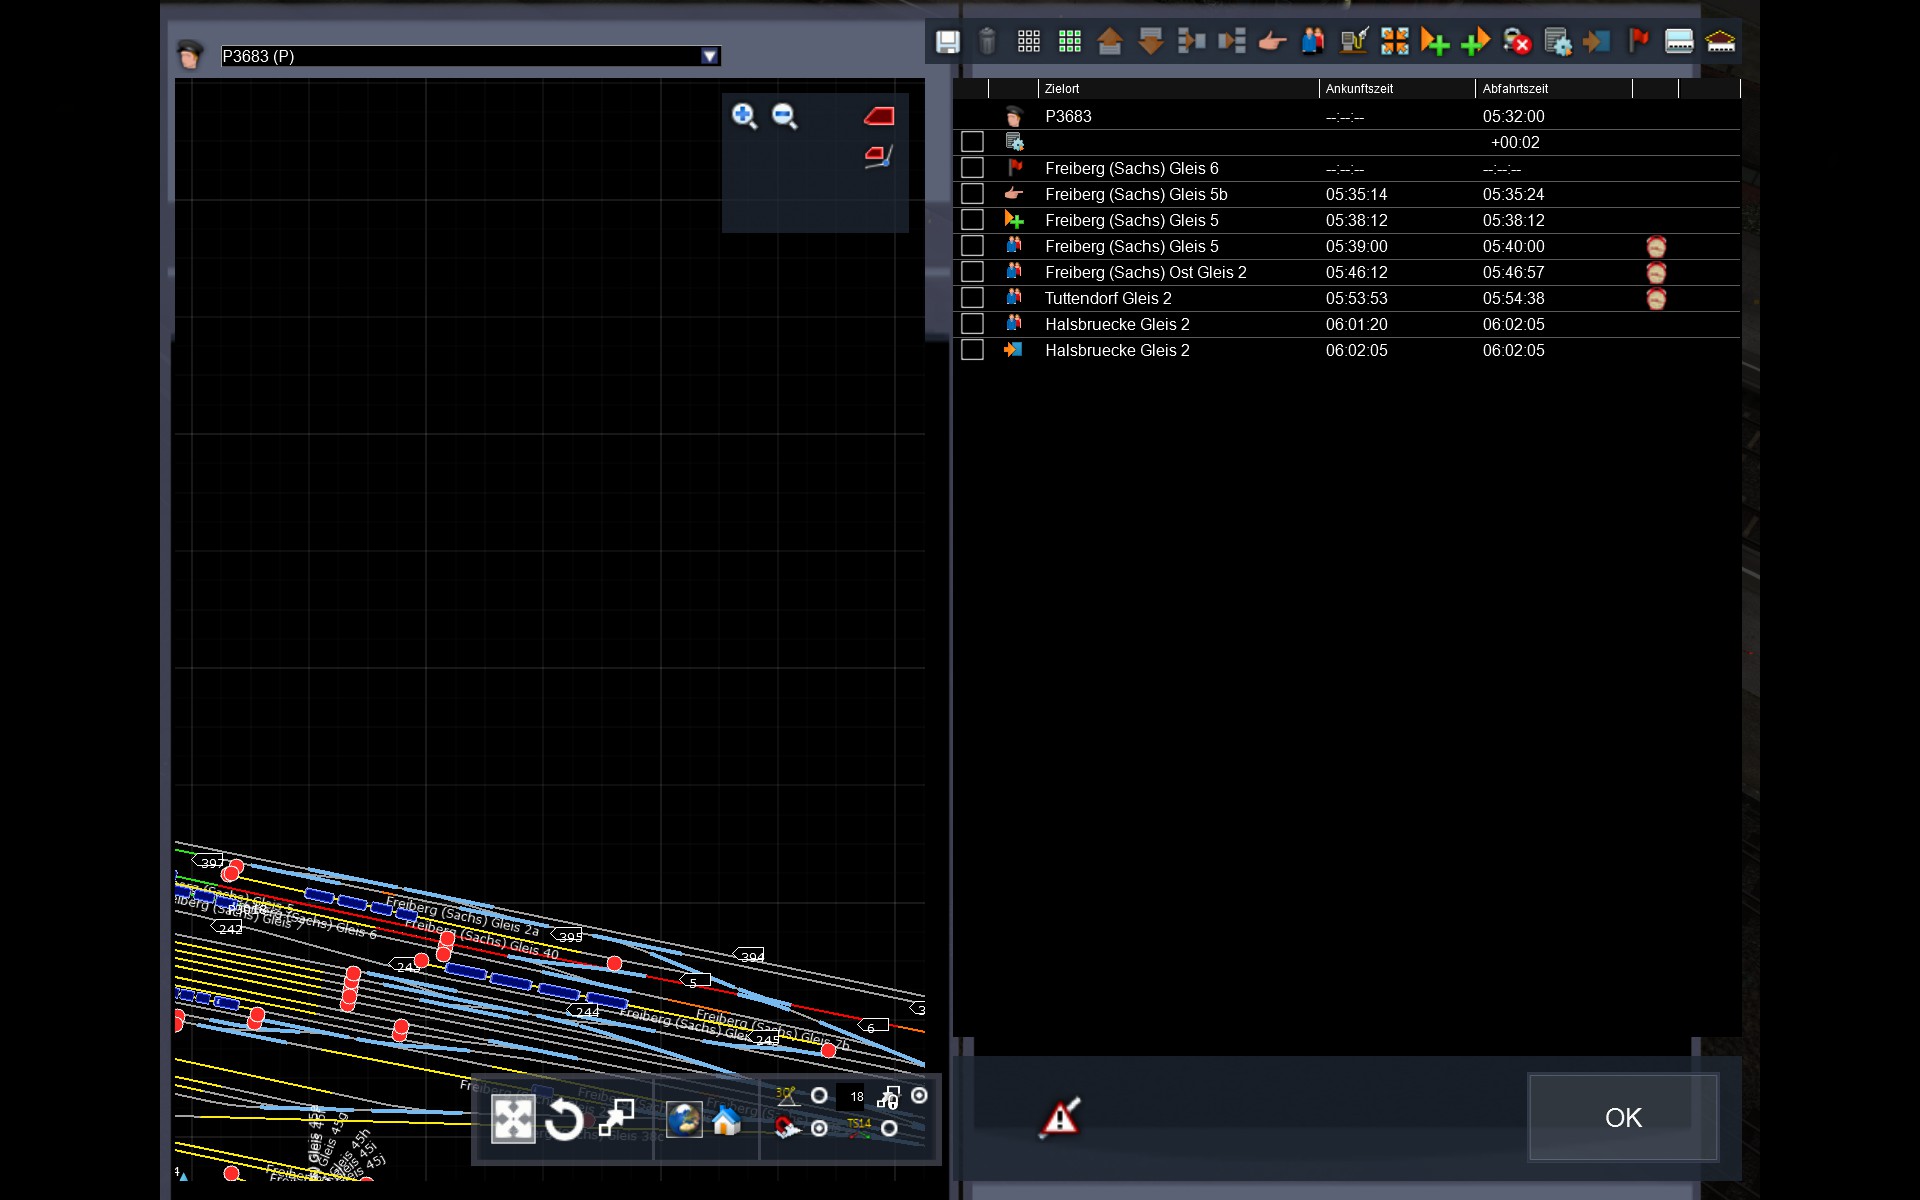Click departure time 05:32:00 for P3683
1920x1200 pixels.
click(1513, 116)
